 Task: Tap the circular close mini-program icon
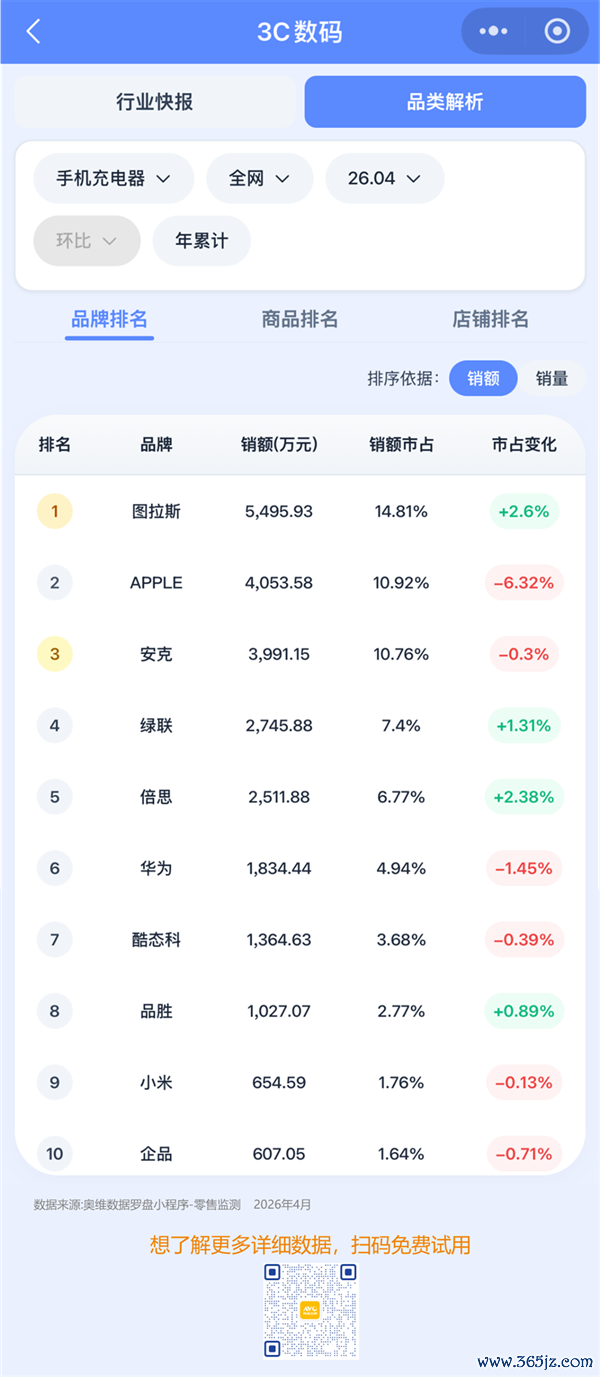click(557, 31)
